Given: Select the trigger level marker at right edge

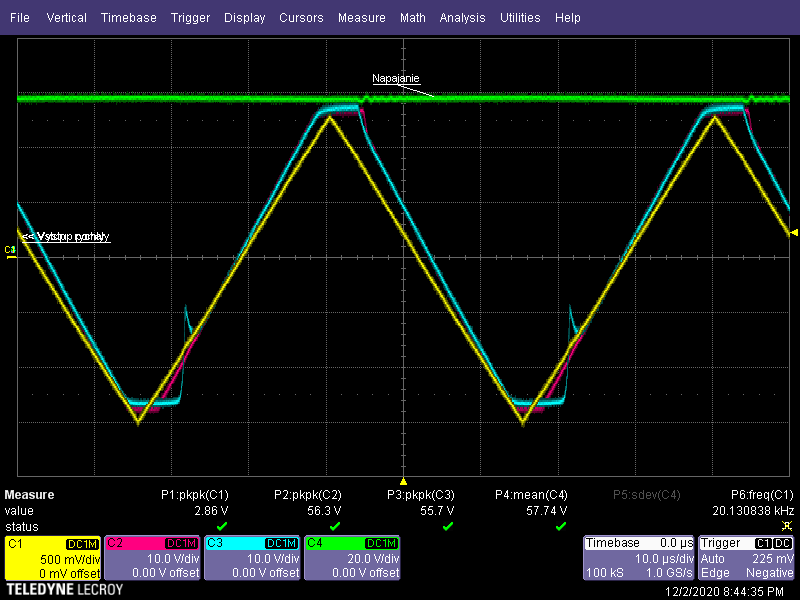Looking at the screenshot, I should coord(793,233).
